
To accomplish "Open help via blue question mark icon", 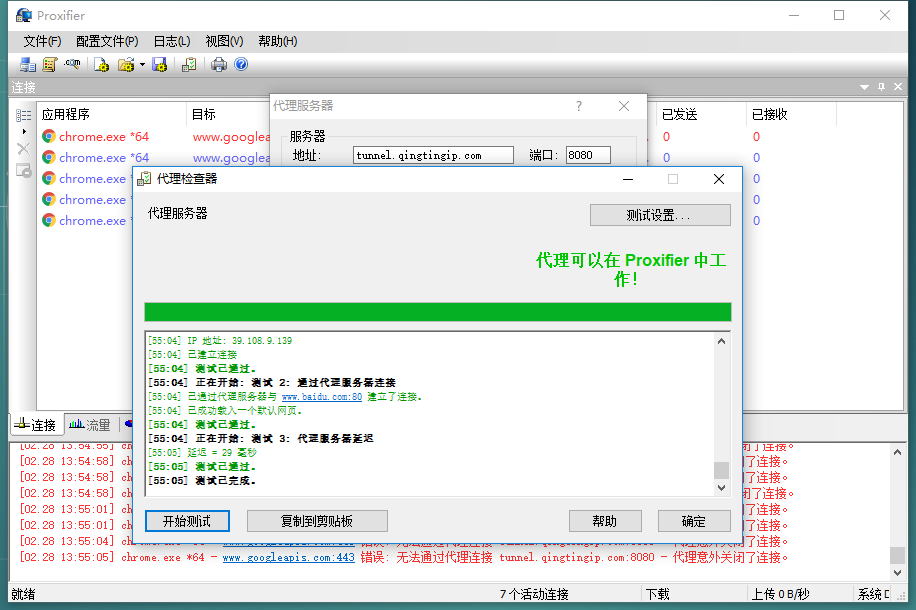I will pos(241,64).
